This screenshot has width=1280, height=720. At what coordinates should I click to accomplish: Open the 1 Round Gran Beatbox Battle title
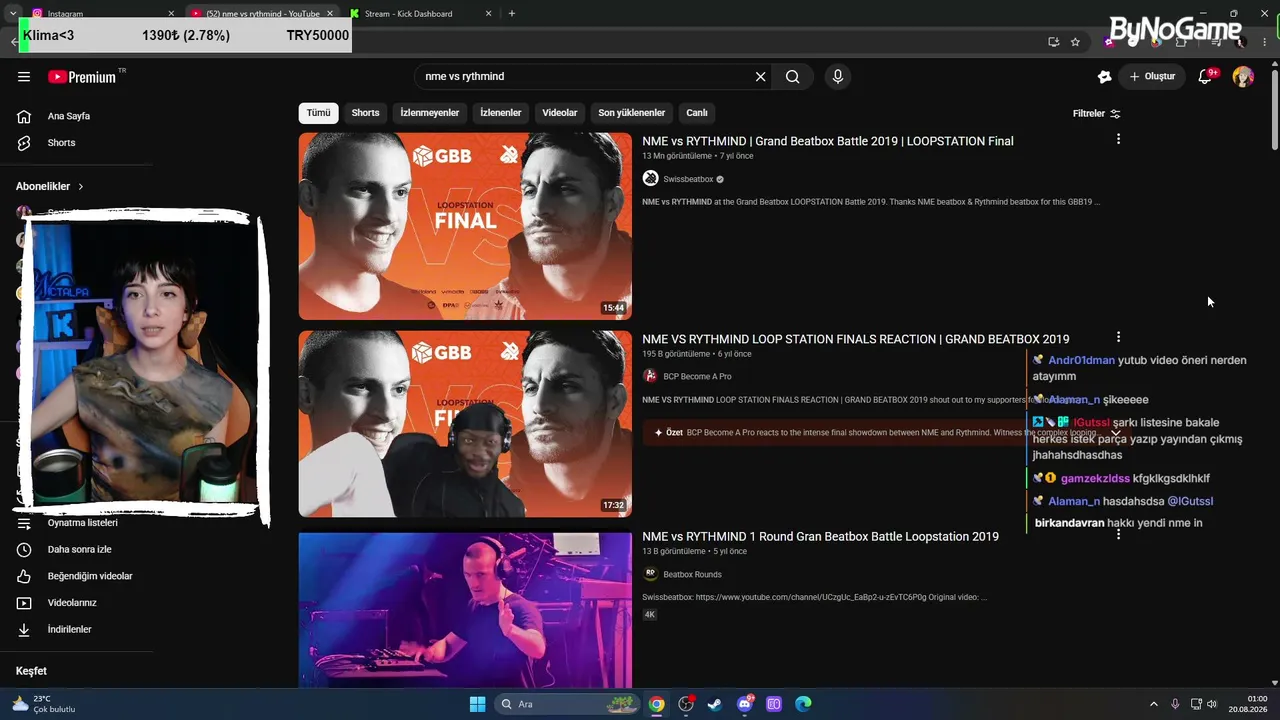tap(820, 537)
